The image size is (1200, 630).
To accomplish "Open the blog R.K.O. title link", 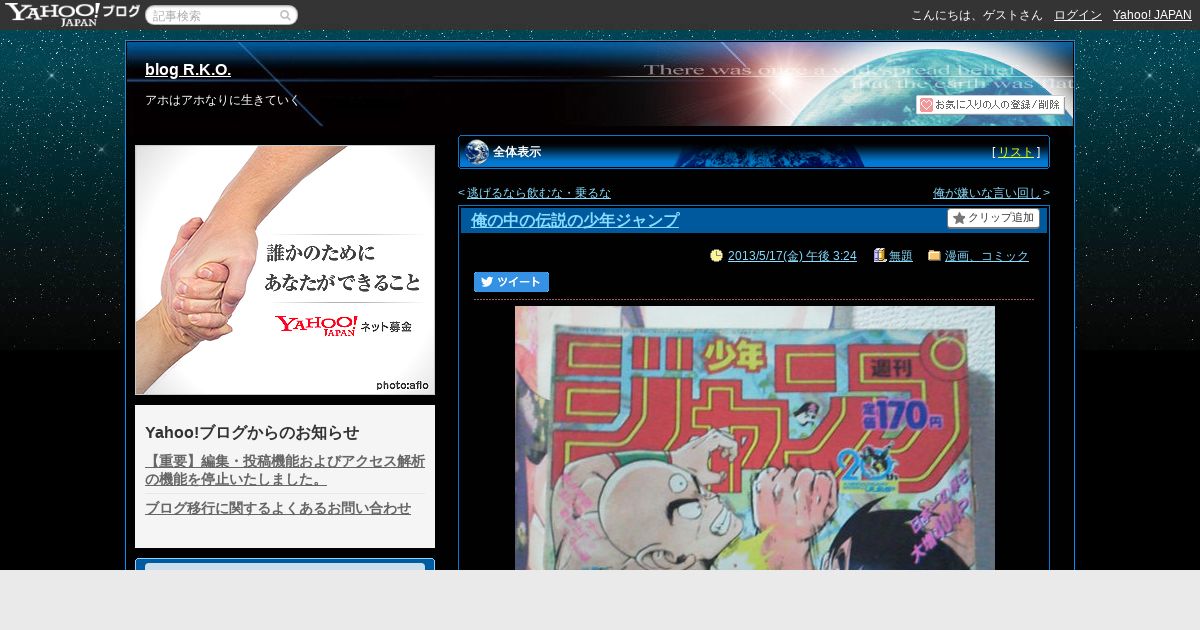I will 188,70.
